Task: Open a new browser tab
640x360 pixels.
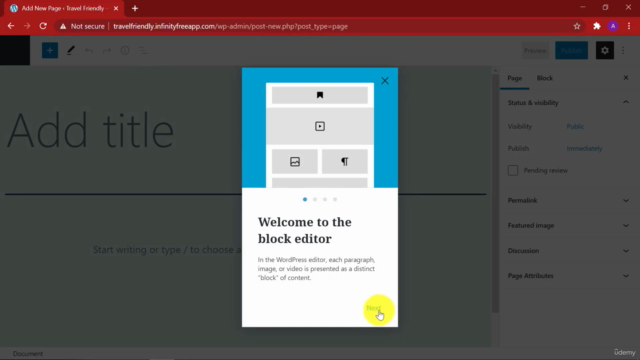Action: click(x=135, y=8)
